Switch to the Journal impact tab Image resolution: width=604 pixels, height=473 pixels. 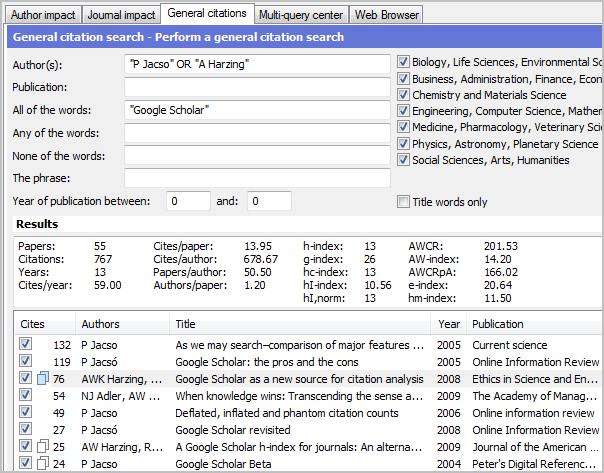121,15
